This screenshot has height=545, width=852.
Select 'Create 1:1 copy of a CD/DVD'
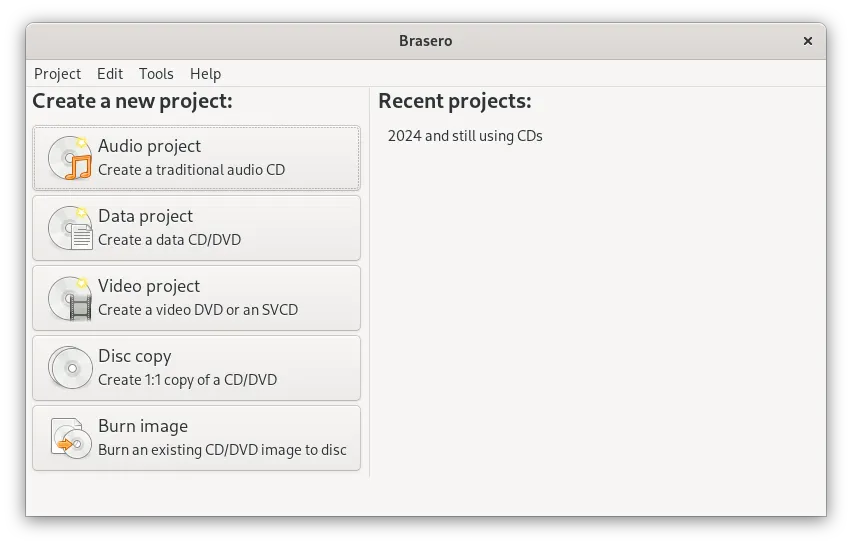click(187, 380)
